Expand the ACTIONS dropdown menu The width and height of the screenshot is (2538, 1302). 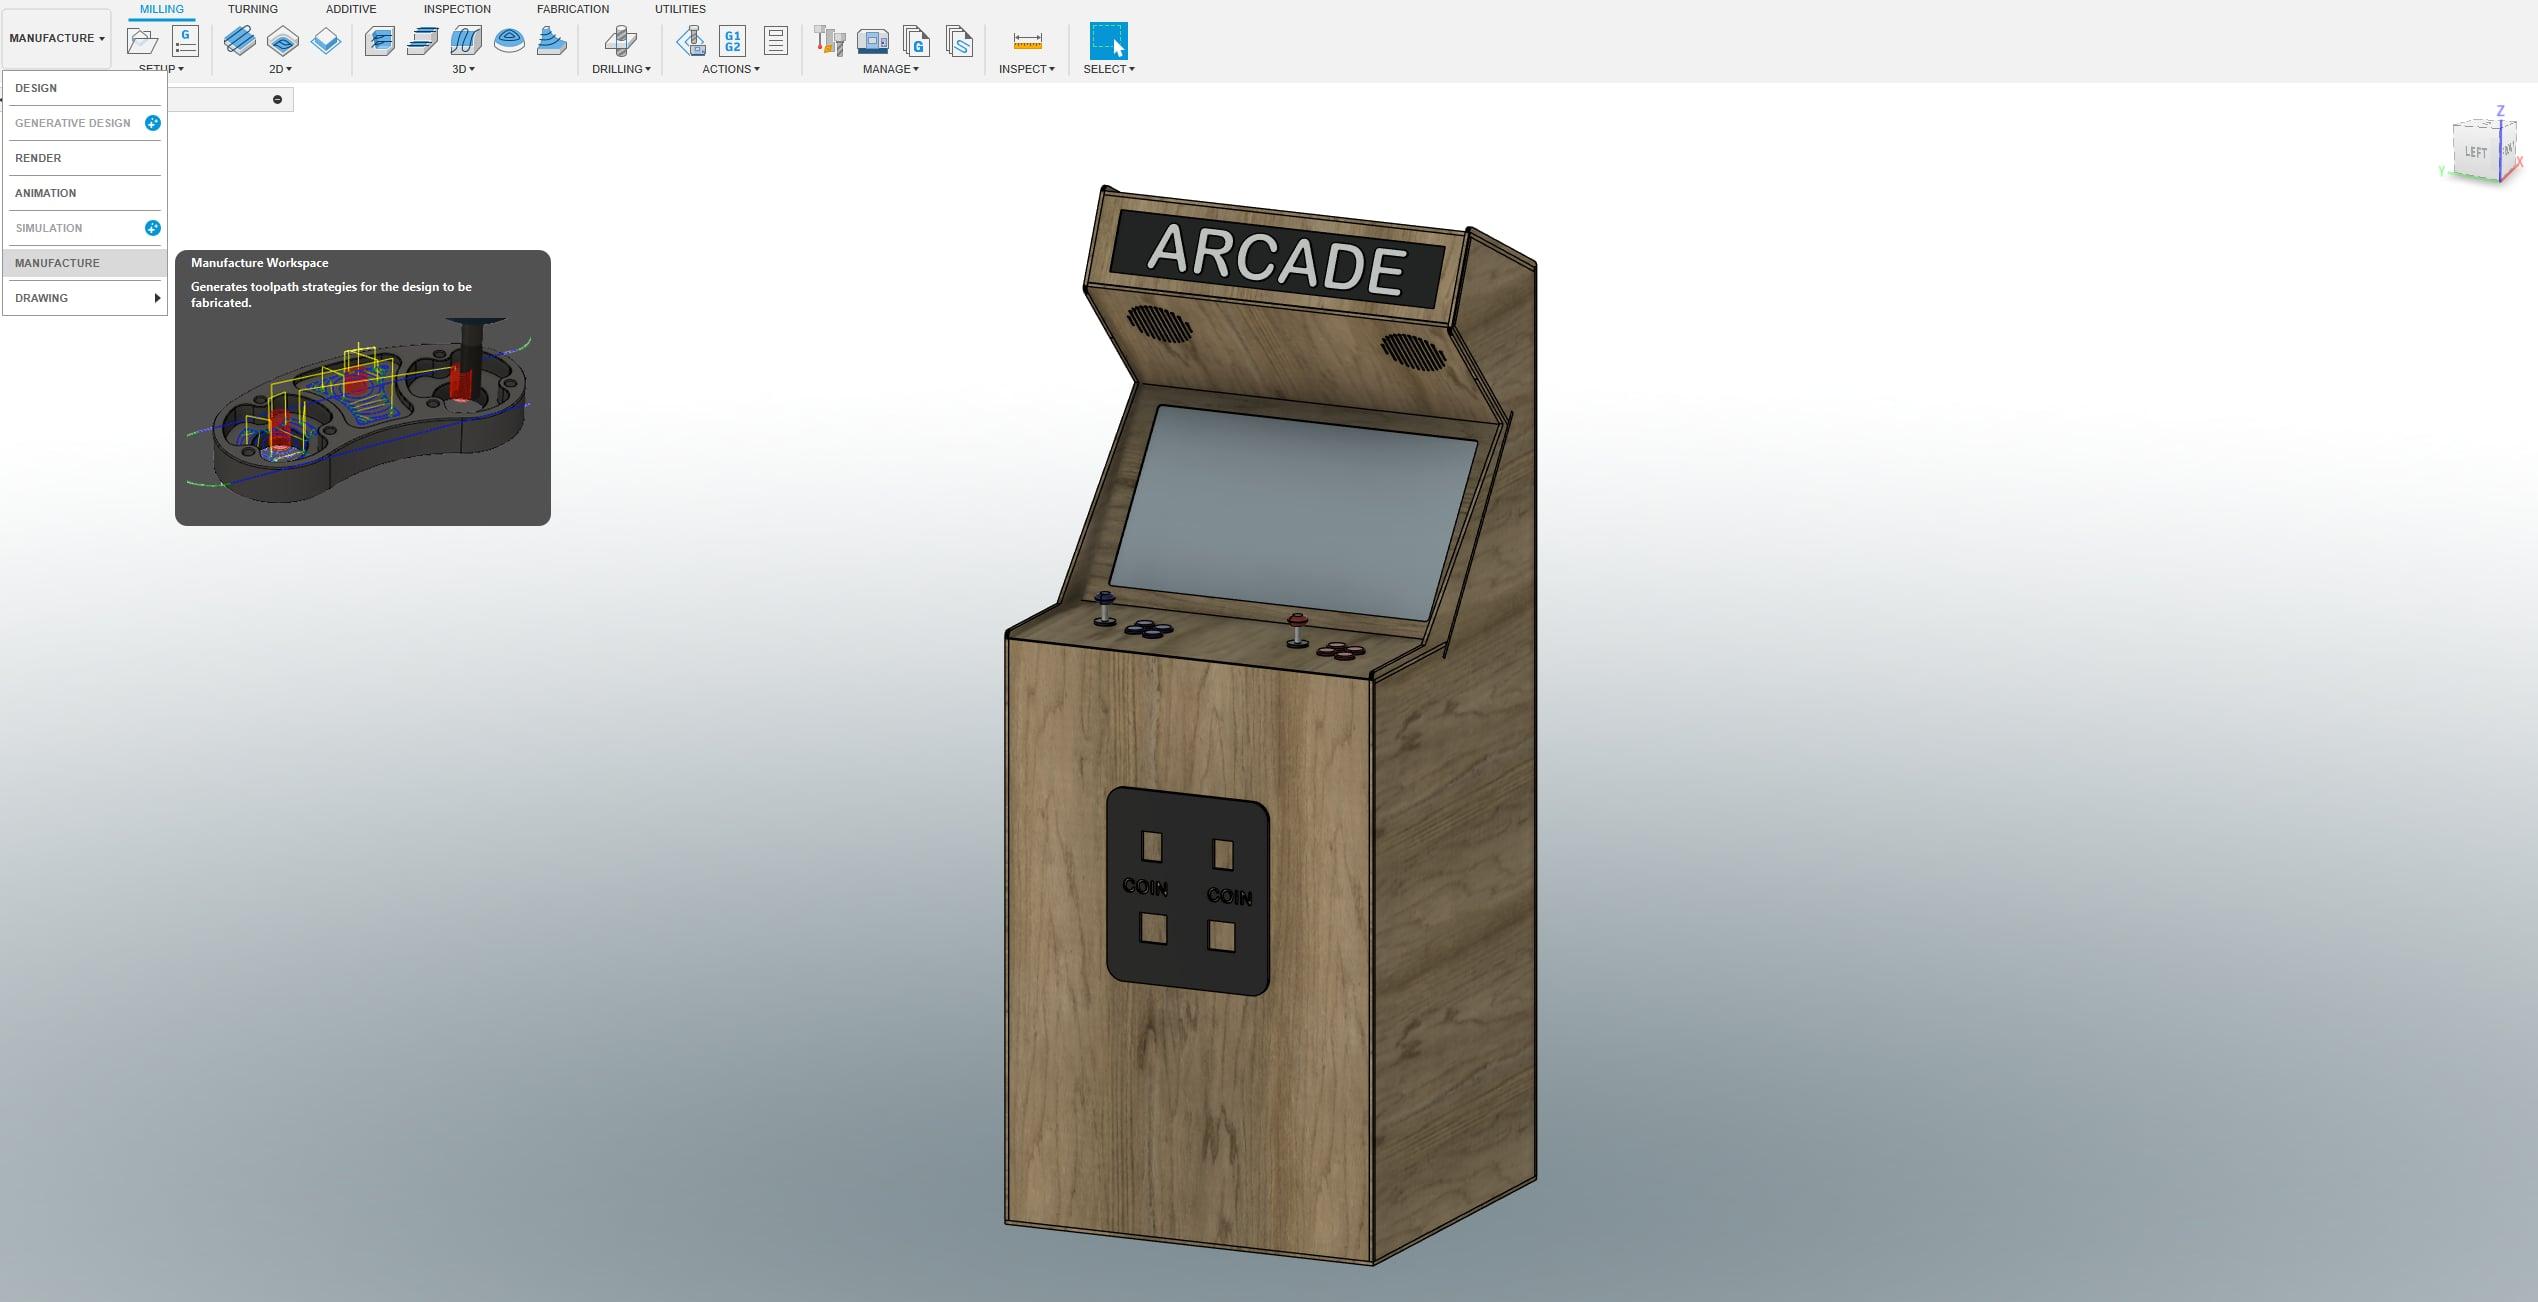click(731, 69)
